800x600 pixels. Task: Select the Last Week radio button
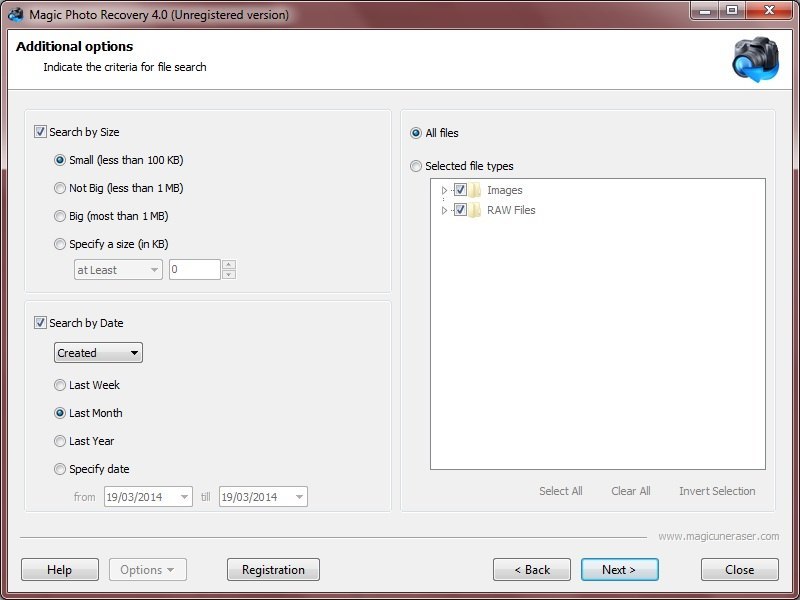[x=60, y=385]
